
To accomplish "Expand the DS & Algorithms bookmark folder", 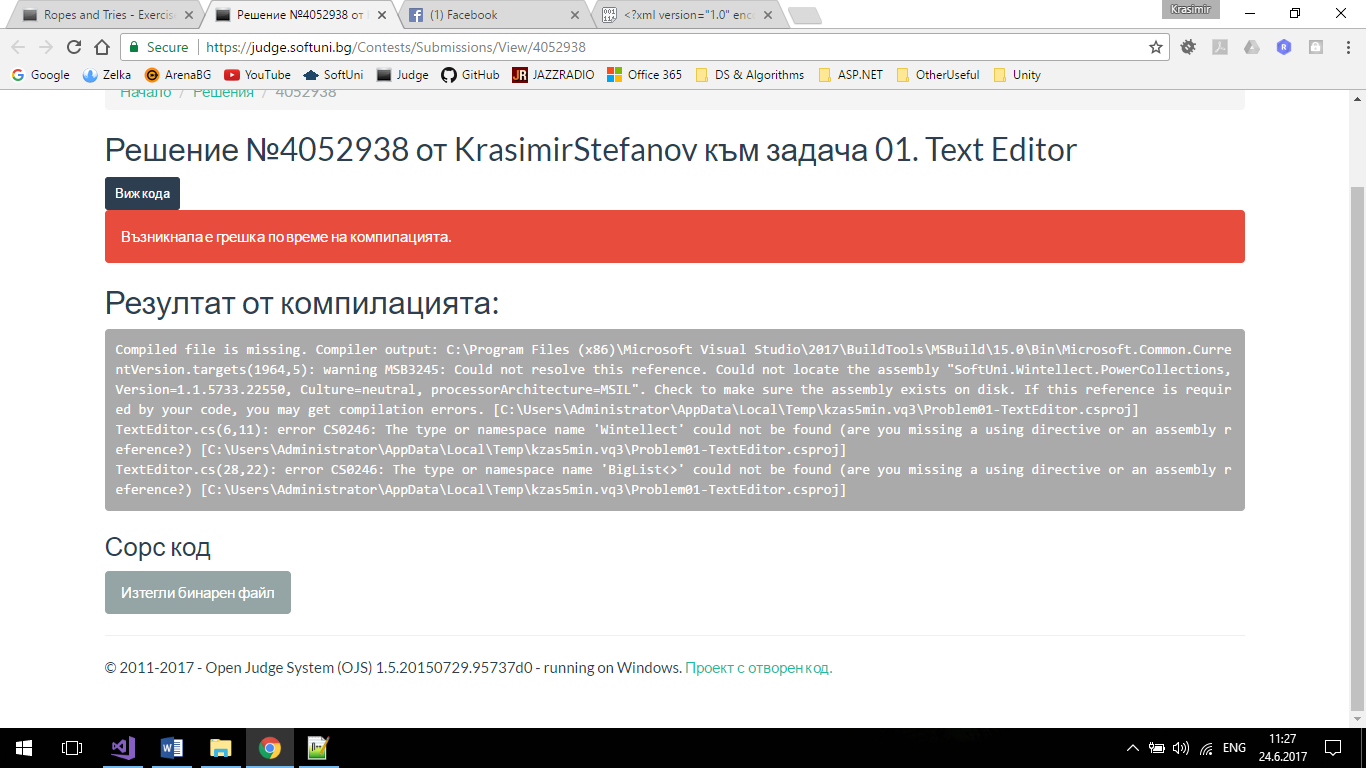I will point(749,75).
